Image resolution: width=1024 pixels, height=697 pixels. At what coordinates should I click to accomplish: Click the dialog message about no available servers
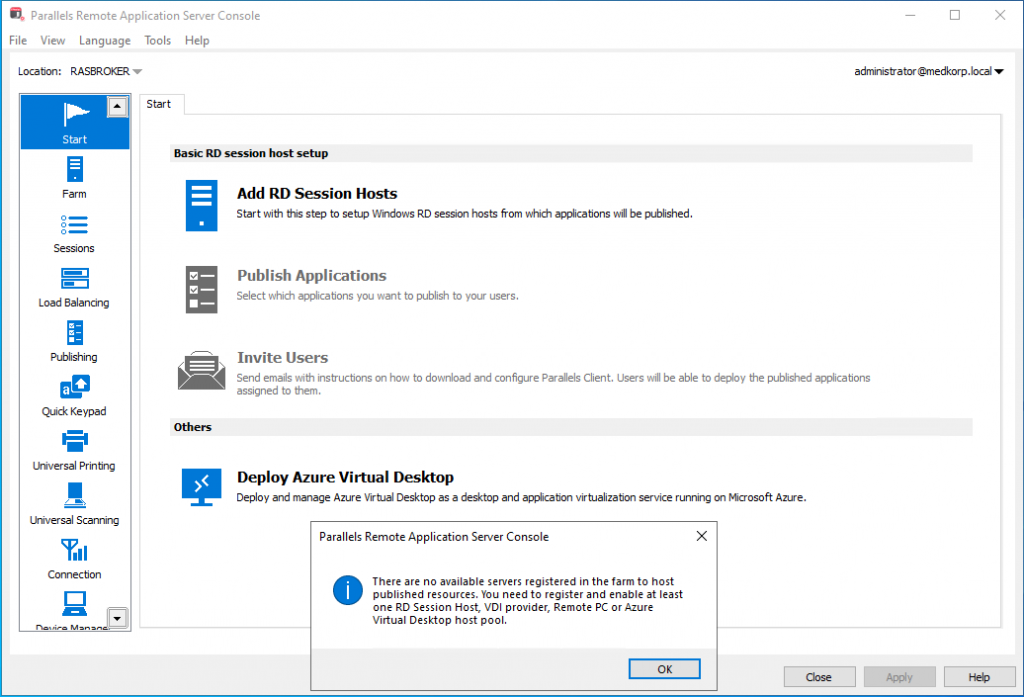click(528, 600)
